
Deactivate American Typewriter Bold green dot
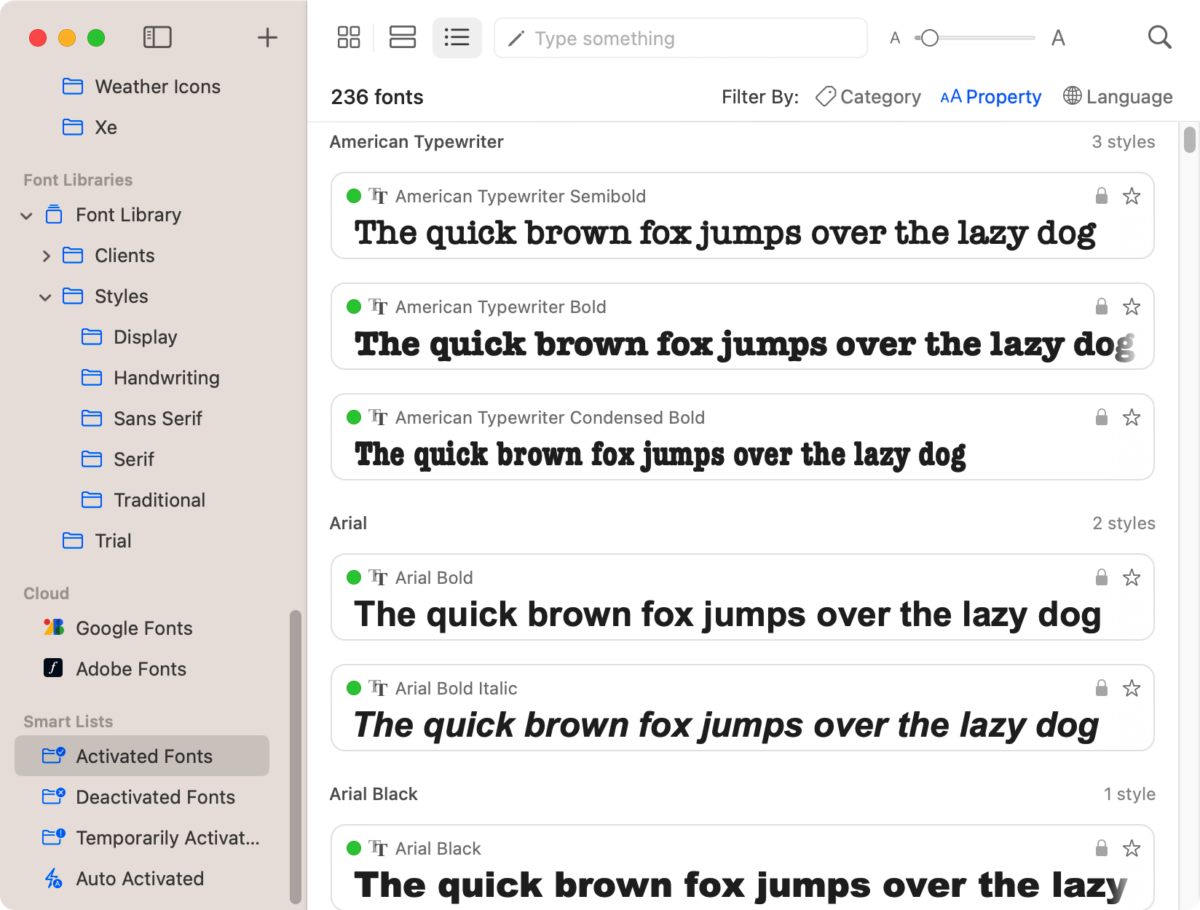coord(353,307)
